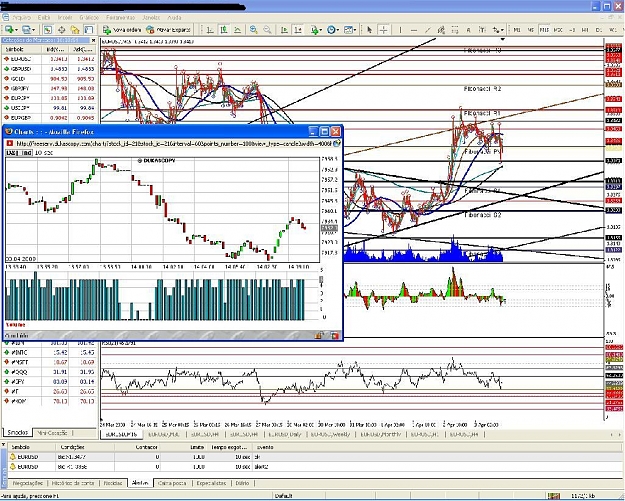Switch to Histórico de conta tab

[x=73, y=483]
